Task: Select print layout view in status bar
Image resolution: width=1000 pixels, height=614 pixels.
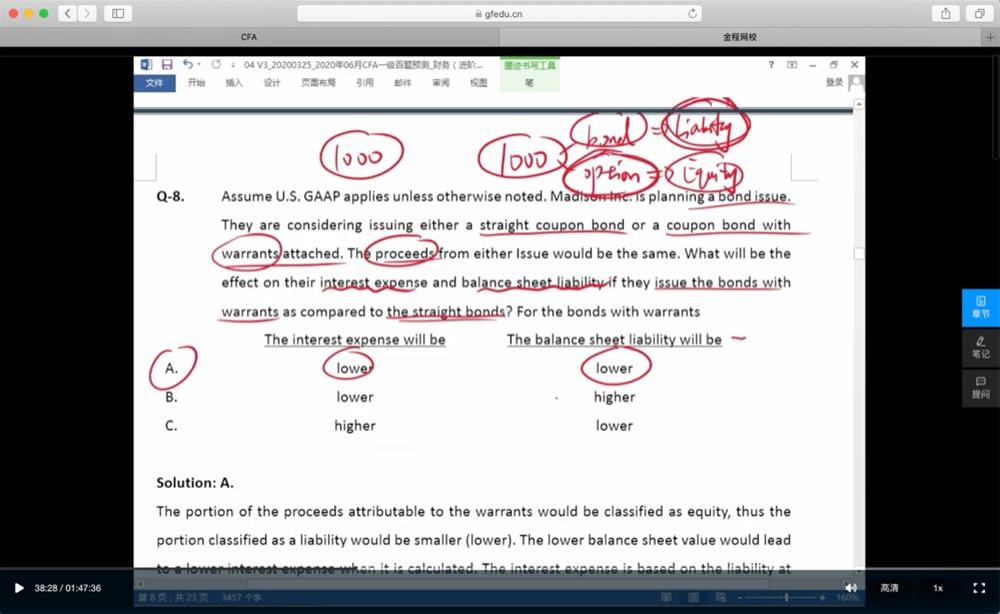Action: point(693,597)
